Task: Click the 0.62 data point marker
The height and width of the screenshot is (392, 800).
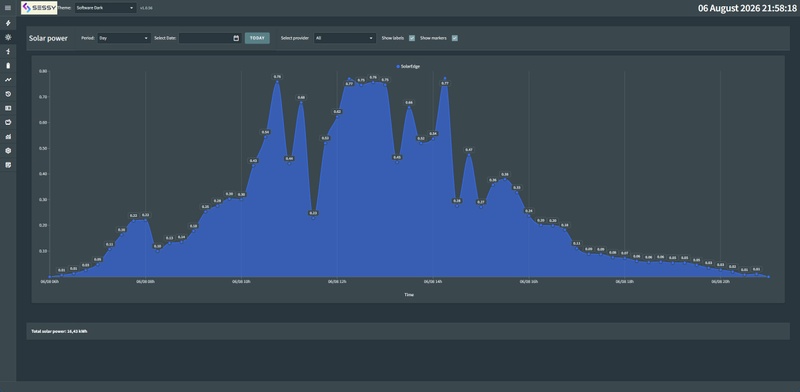Action: 337,116
